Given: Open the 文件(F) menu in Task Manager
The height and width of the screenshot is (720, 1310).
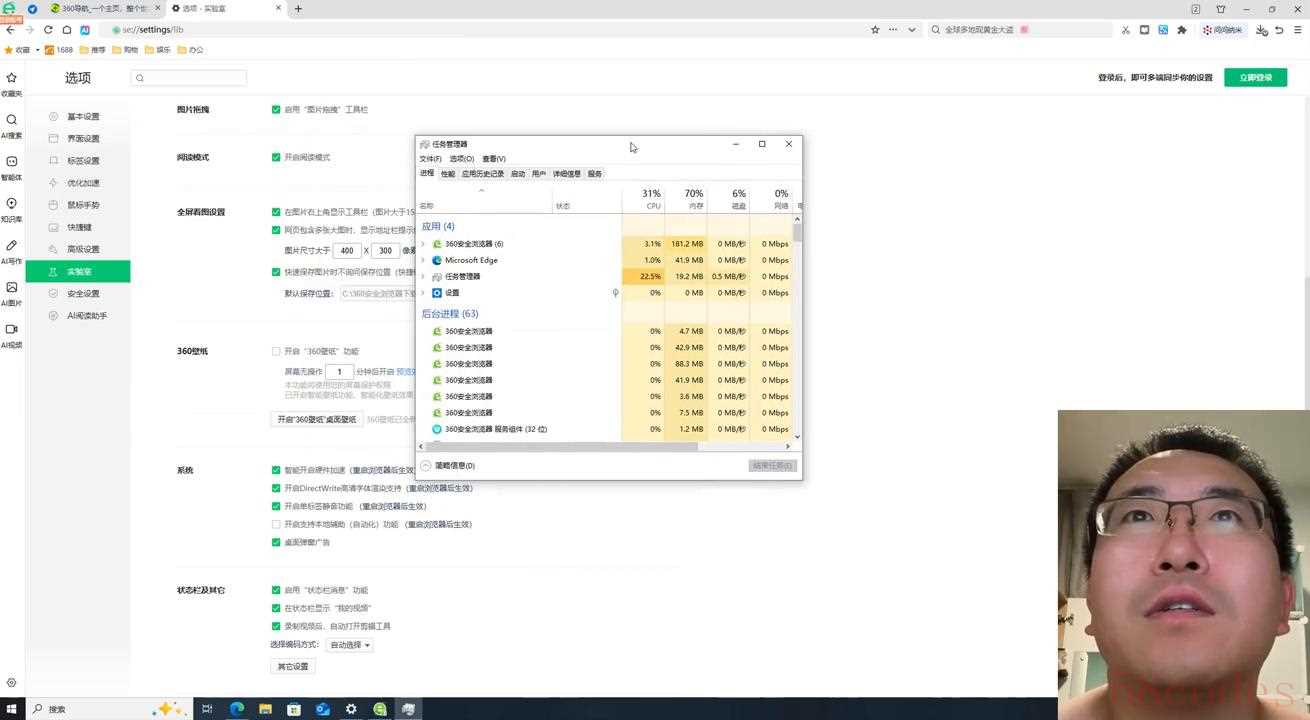Looking at the screenshot, I should [x=430, y=159].
